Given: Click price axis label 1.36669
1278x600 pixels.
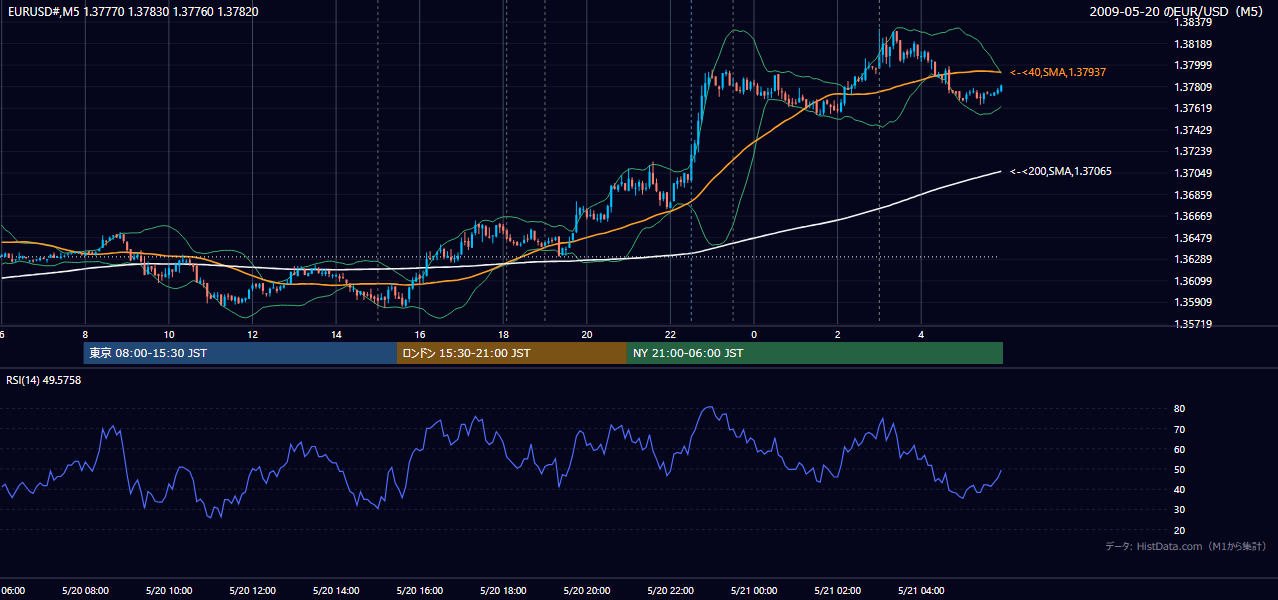Looking at the screenshot, I should pyautogui.click(x=1193, y=216).
